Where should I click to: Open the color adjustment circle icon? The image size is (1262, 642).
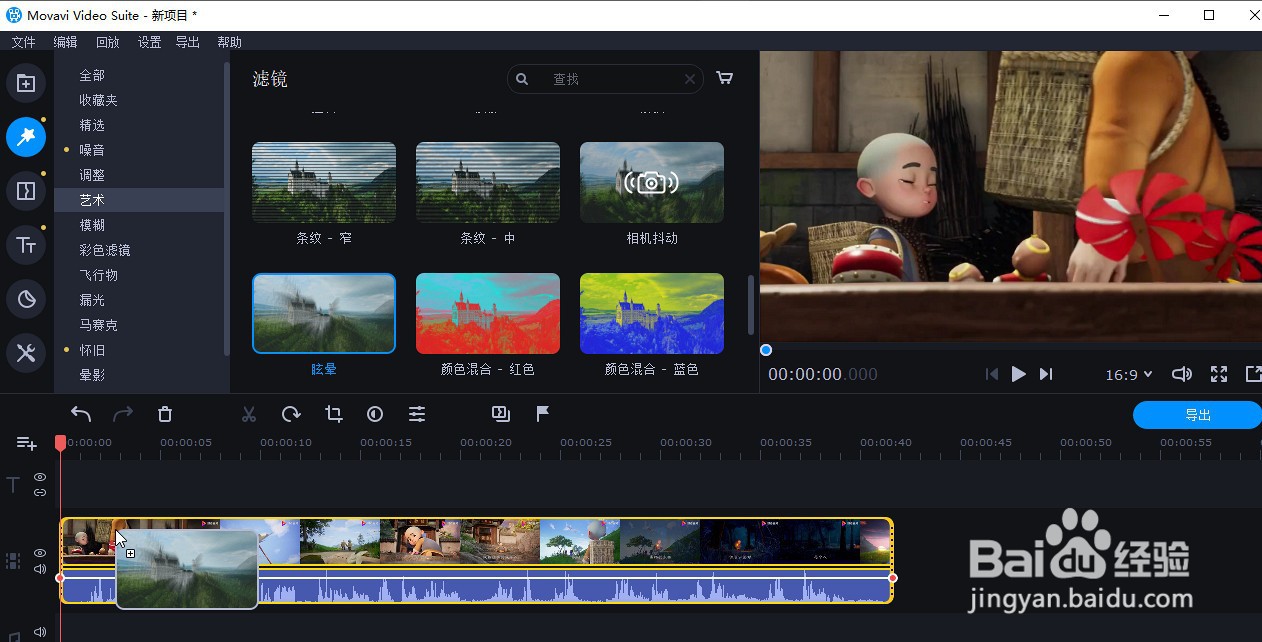375,414
